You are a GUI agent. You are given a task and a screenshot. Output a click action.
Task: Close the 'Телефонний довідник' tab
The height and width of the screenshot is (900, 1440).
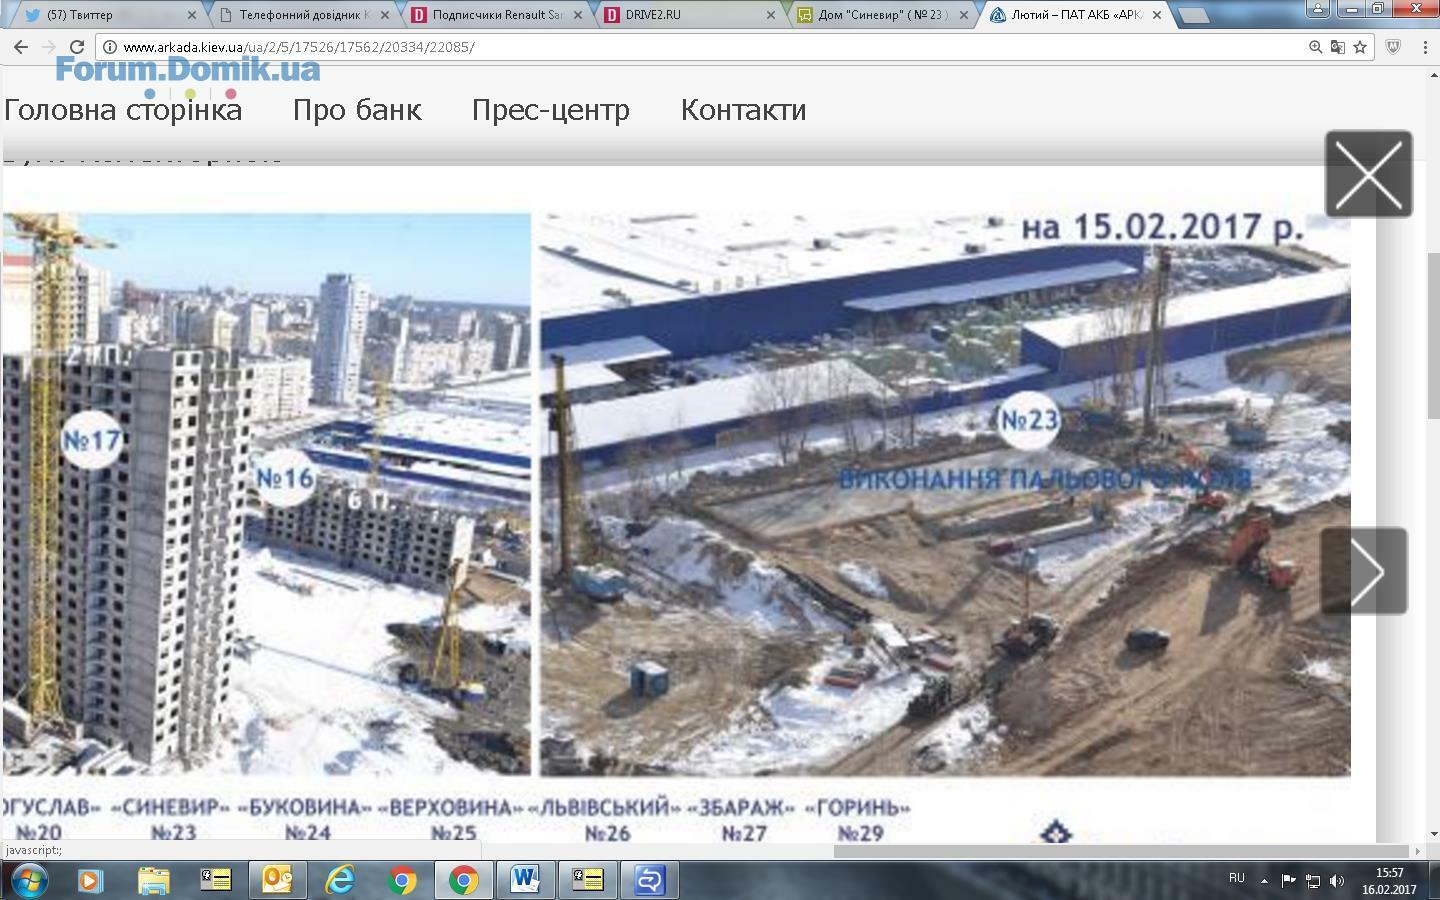pos(385,15)
